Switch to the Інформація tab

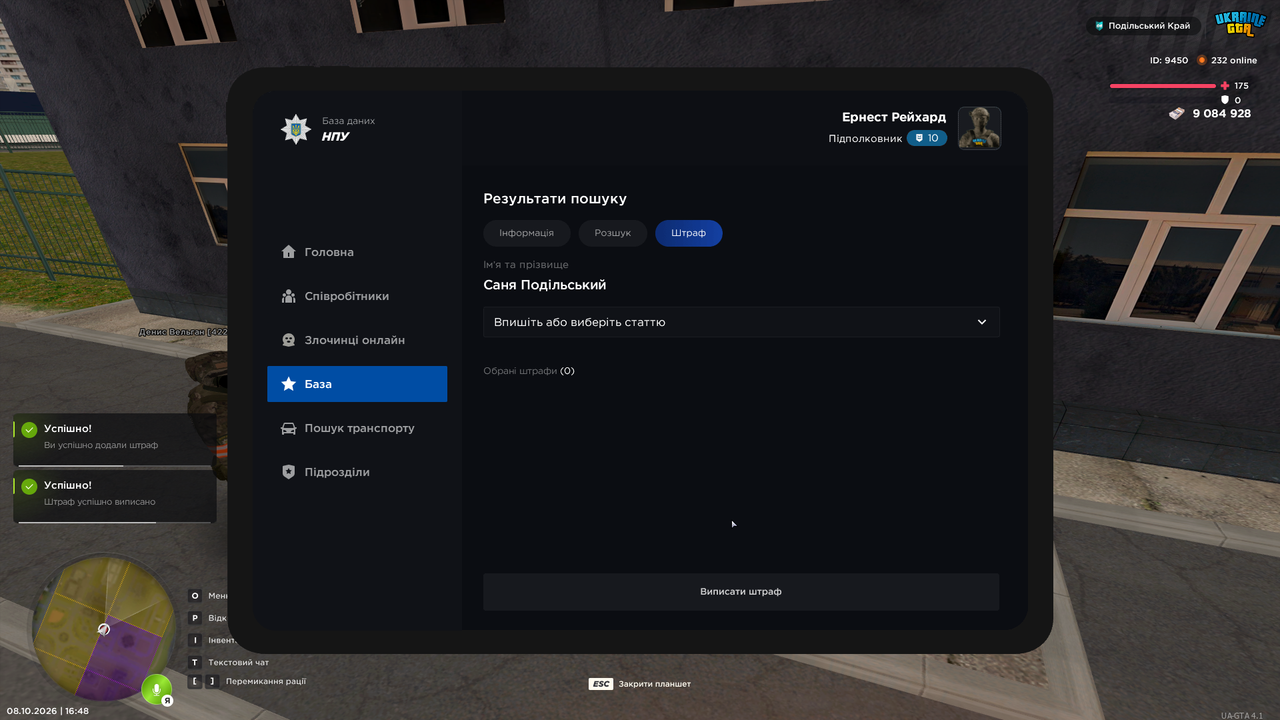(x=526, y=233)
